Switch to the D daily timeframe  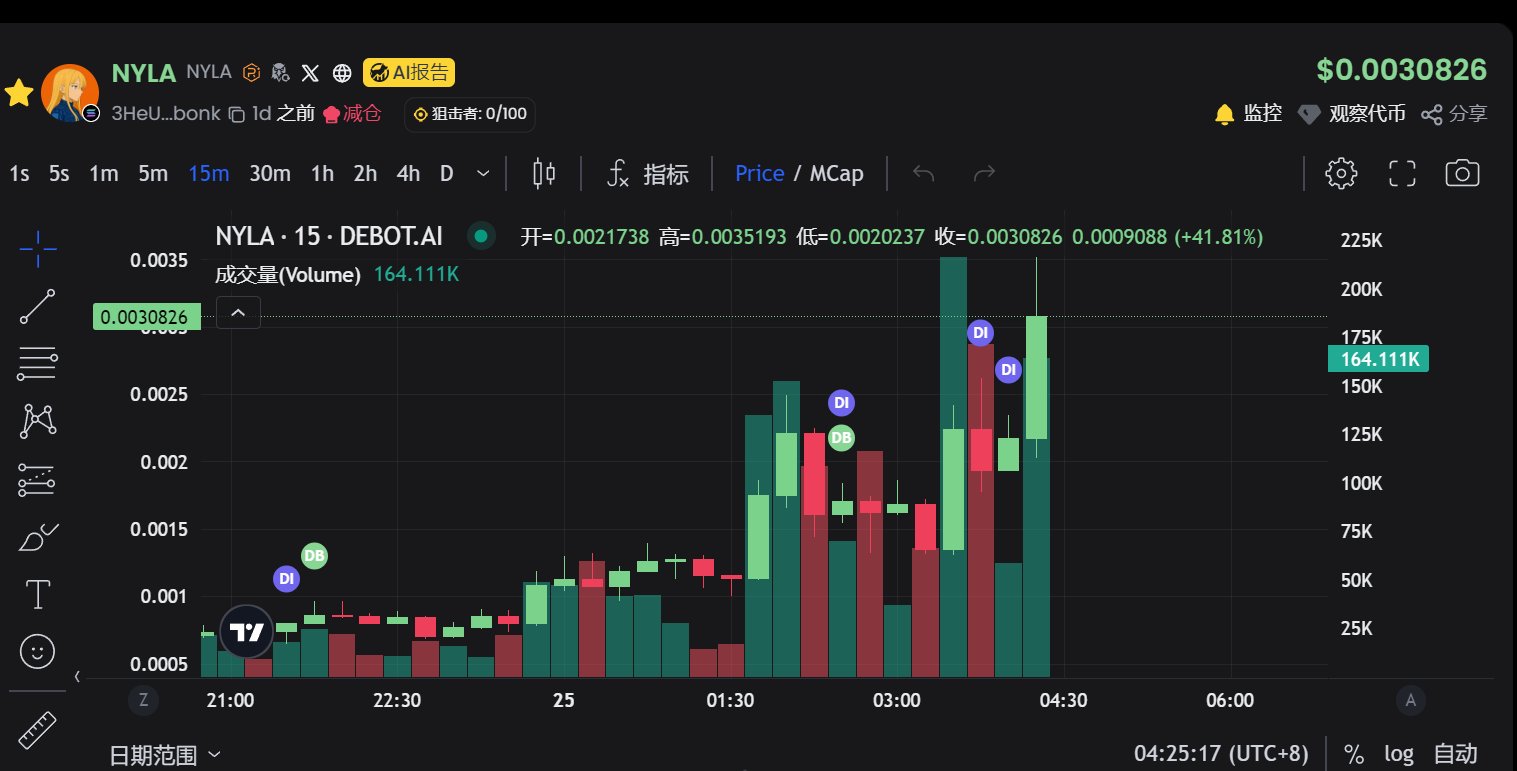coord(447,173)
